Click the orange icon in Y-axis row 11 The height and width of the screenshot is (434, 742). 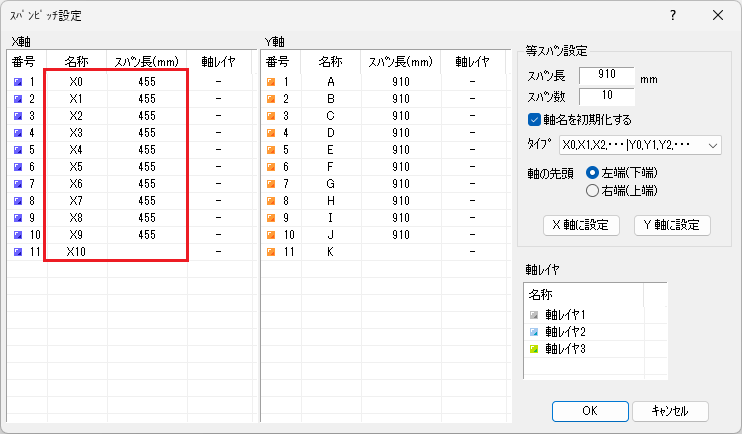(270, 251)
